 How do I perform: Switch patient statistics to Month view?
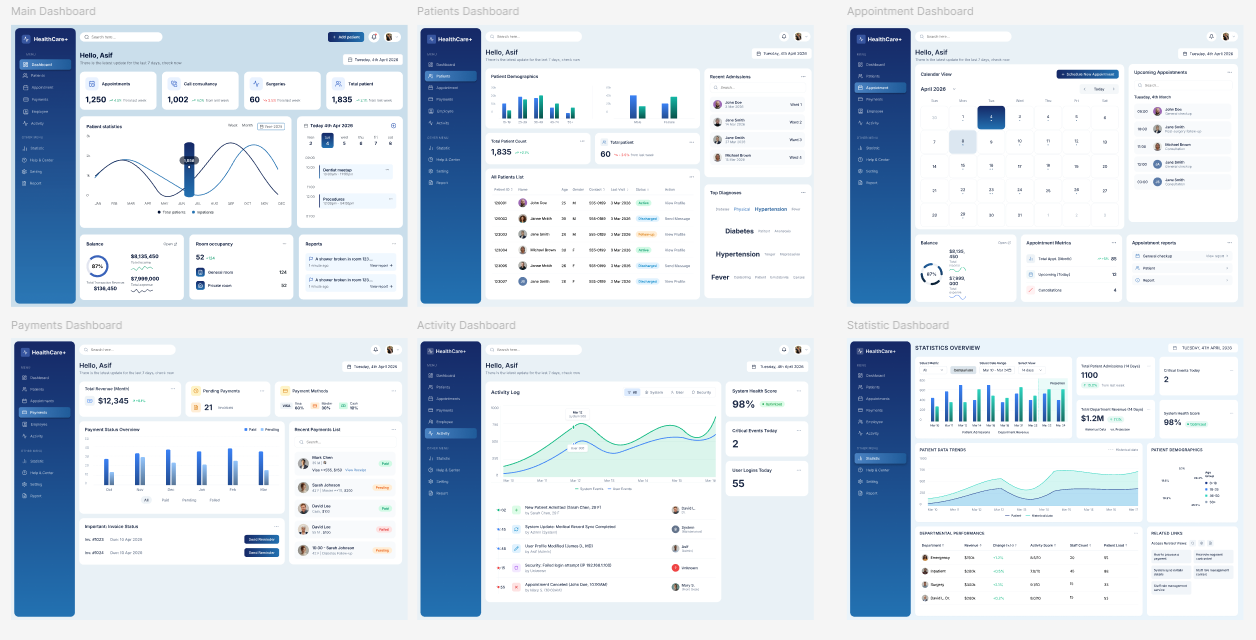[x=246, y=126]
